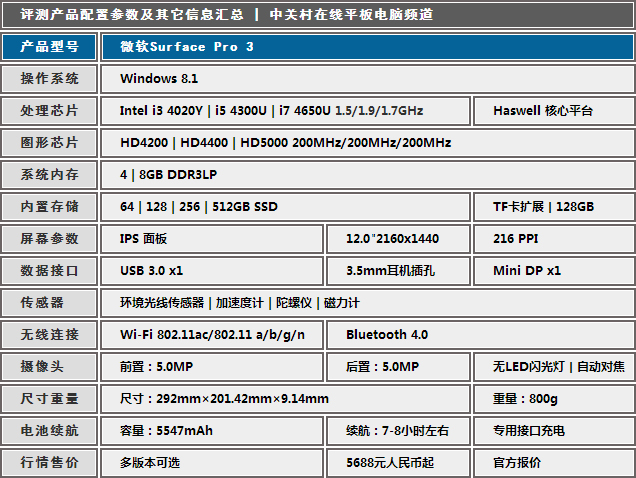
Task: Select the IPS 面板 cell
Action: click(212, 239)
